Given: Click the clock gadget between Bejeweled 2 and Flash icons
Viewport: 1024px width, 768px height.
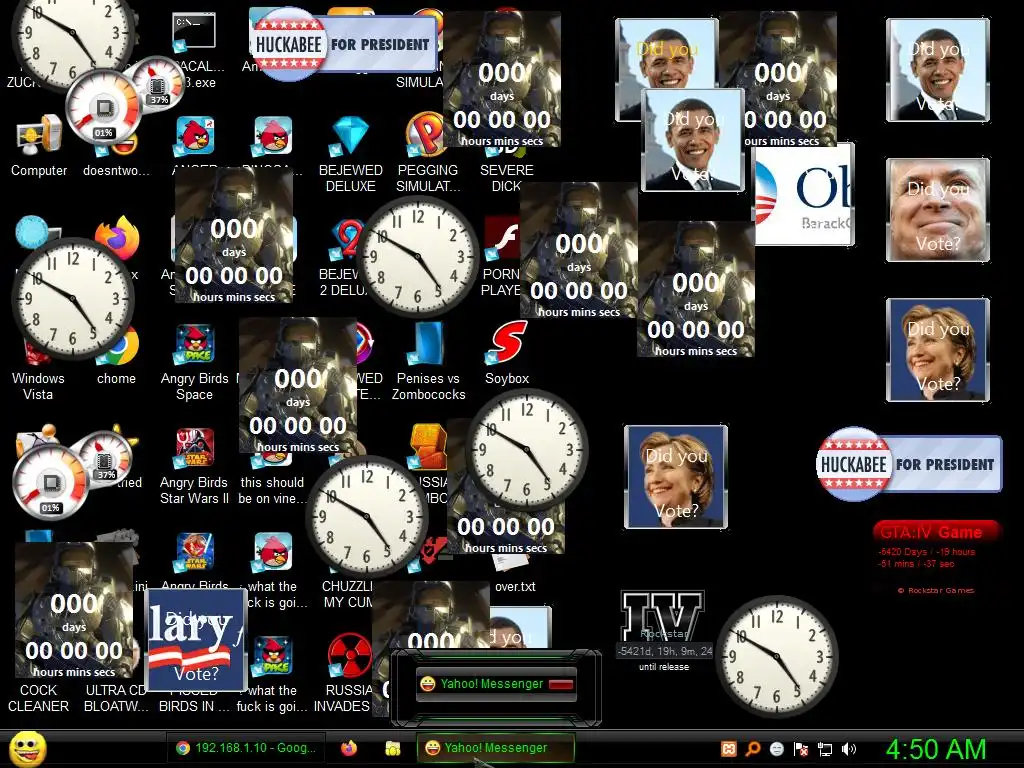Looking at the screenshot, I should pos(418,257).
